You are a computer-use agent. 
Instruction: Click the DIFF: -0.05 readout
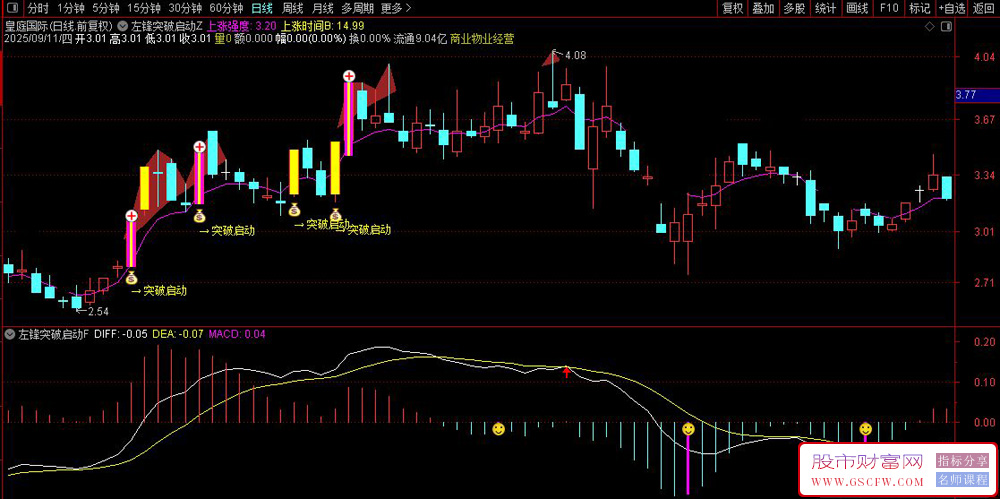point(122,334)
